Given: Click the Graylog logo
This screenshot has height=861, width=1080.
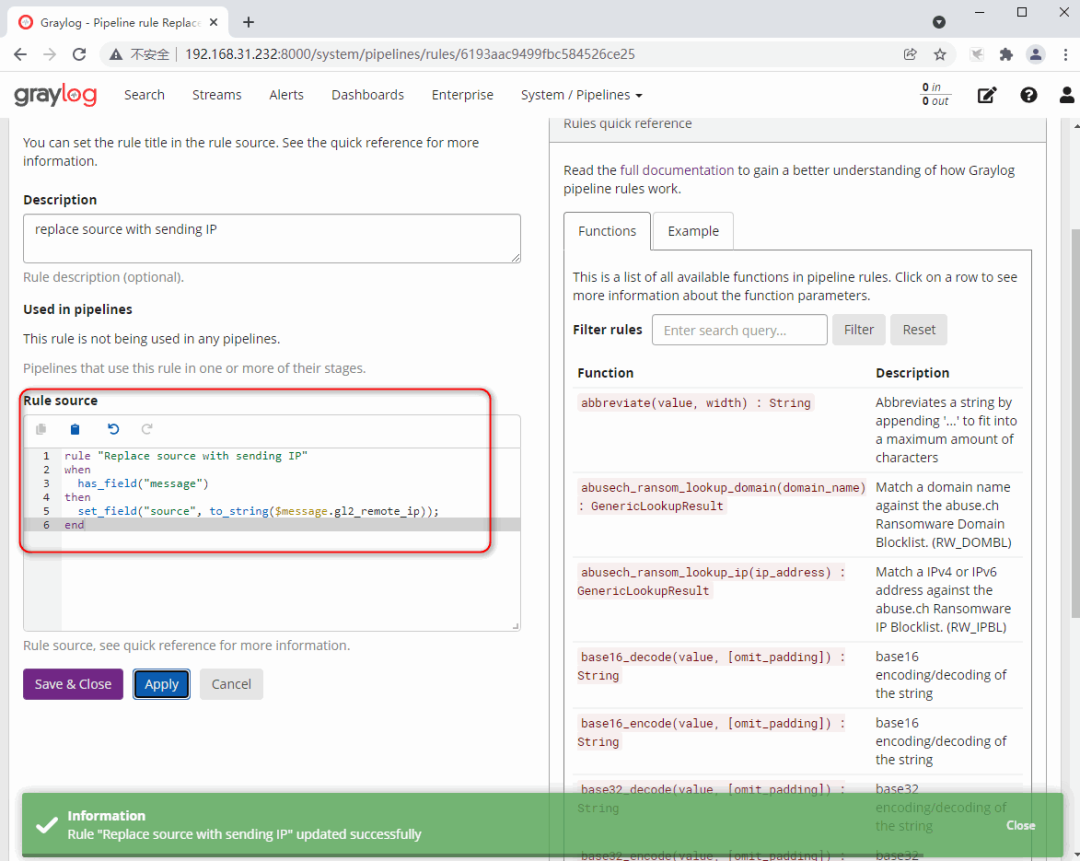Looking at the screenshot, I should tap(55, 95).
